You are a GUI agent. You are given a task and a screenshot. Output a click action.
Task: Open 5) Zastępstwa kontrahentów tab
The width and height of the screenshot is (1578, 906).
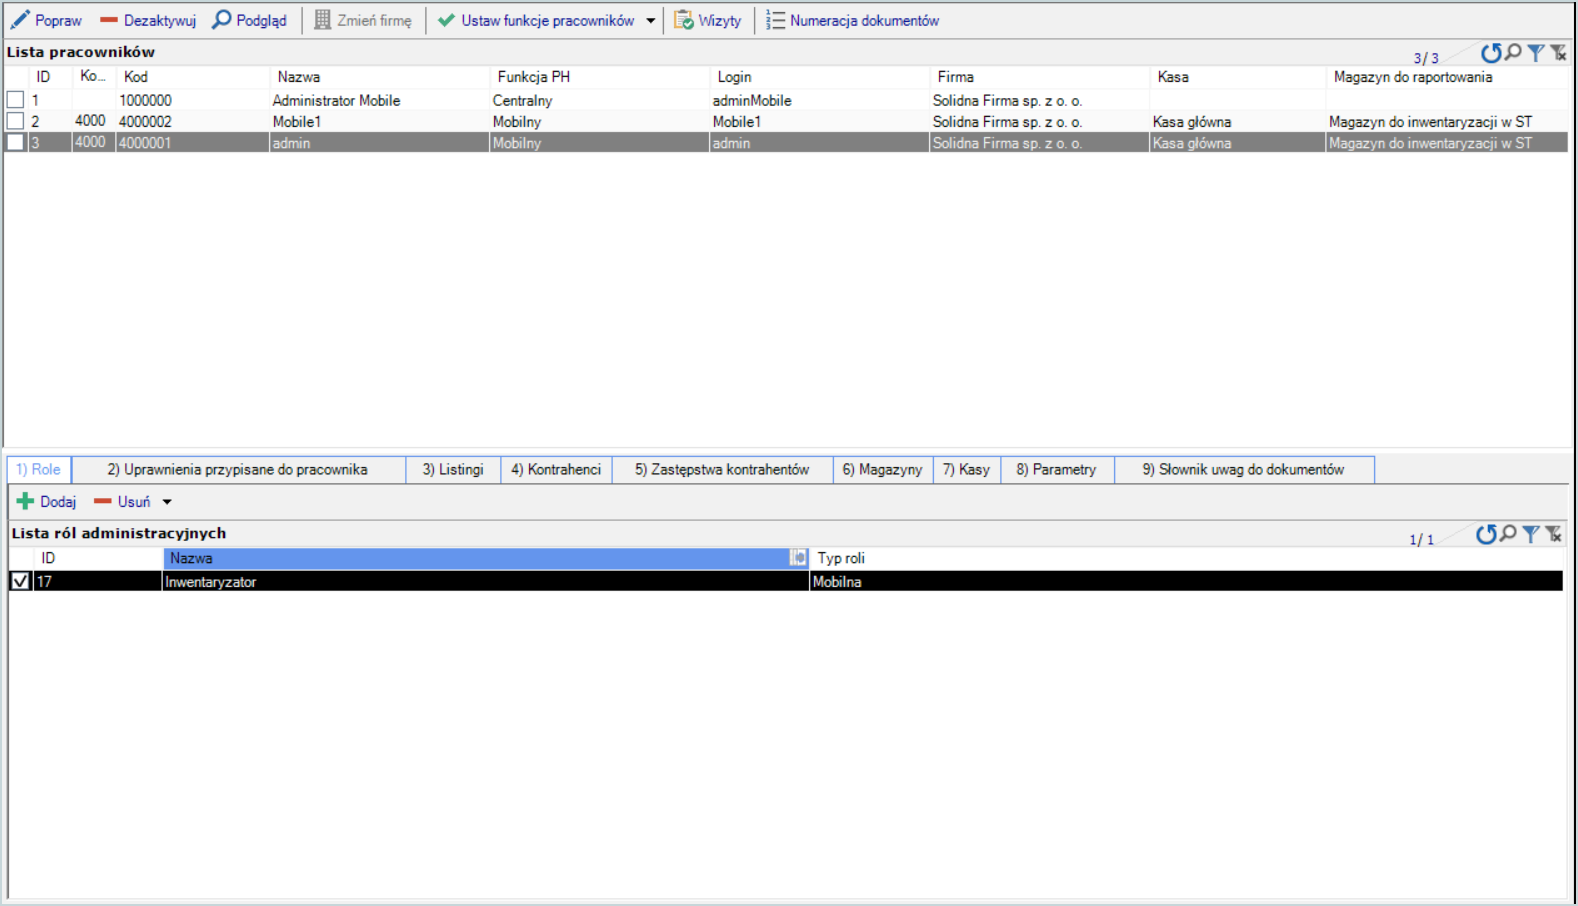722,469
